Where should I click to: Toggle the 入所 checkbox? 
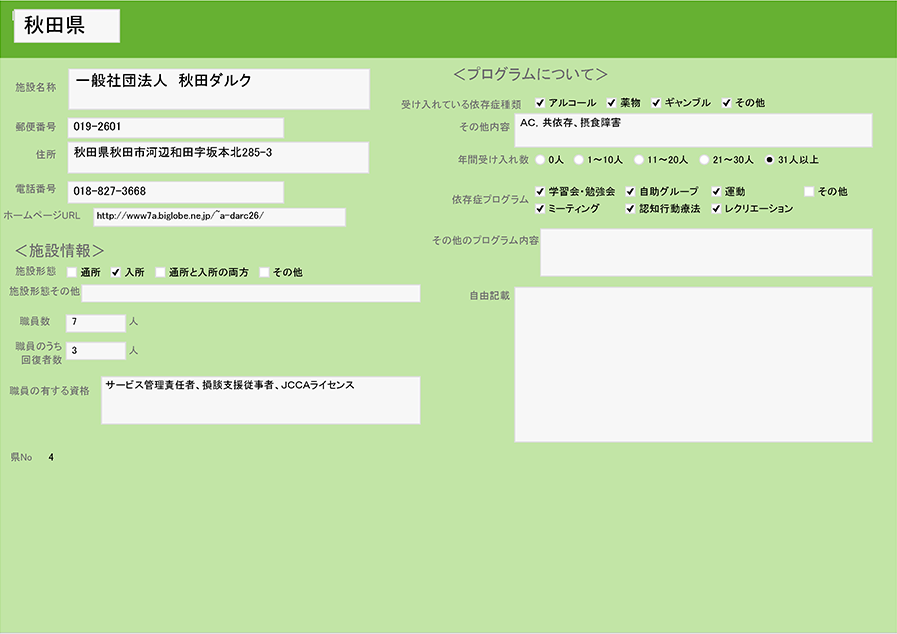pyautogui.click(x=116, y=272)
